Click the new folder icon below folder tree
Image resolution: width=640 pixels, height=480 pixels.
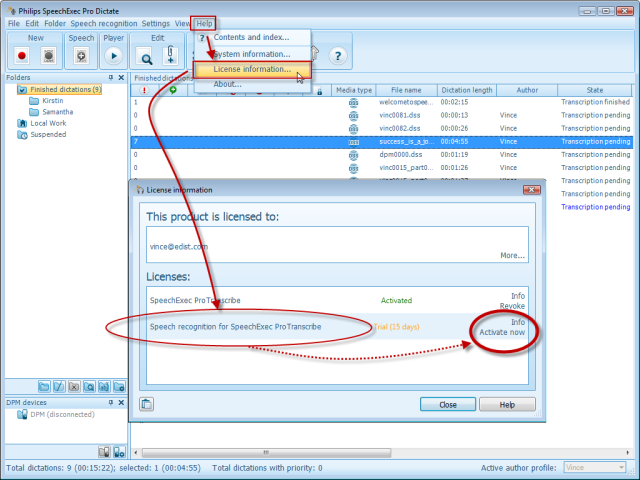click(x=44, y=386)
